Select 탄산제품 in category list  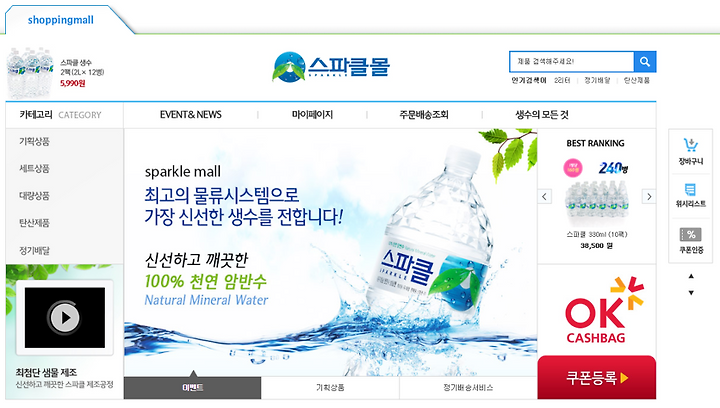click(34, 223)
